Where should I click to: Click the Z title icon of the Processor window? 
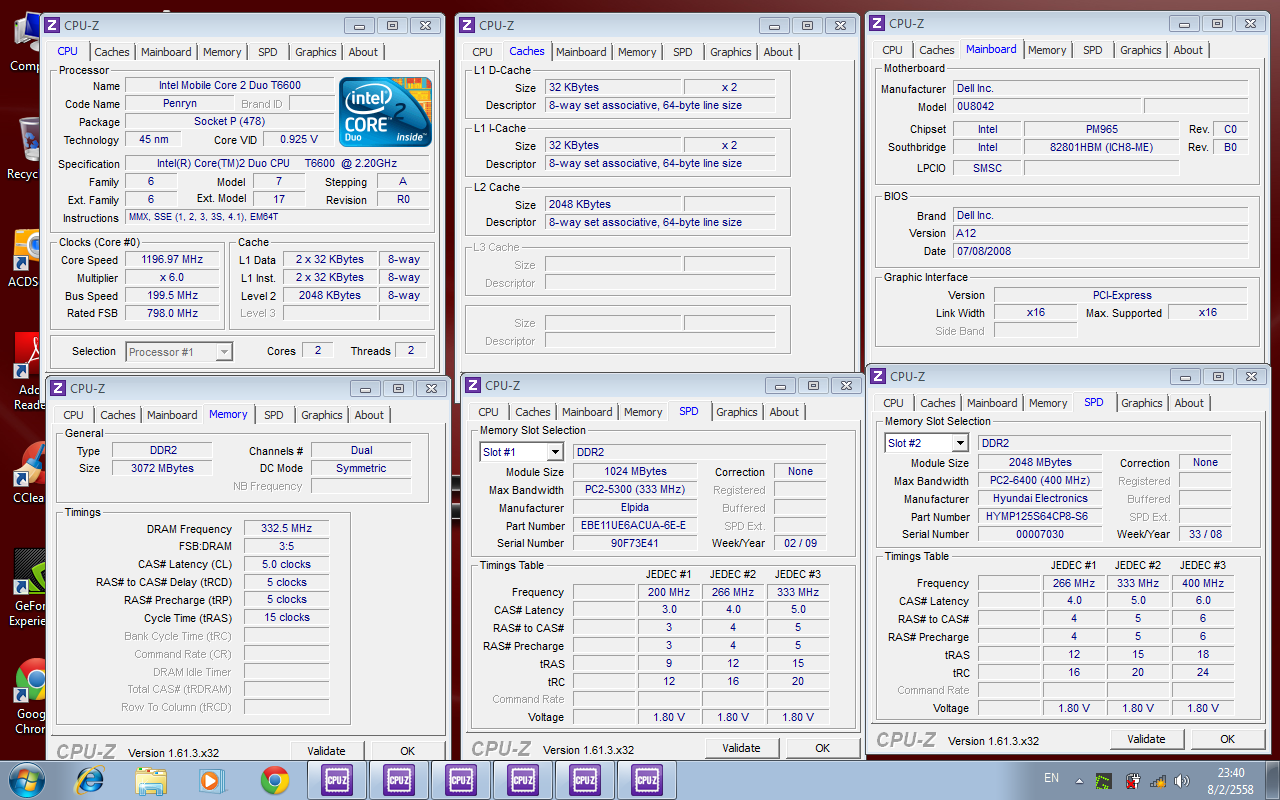tap(53, 25)
